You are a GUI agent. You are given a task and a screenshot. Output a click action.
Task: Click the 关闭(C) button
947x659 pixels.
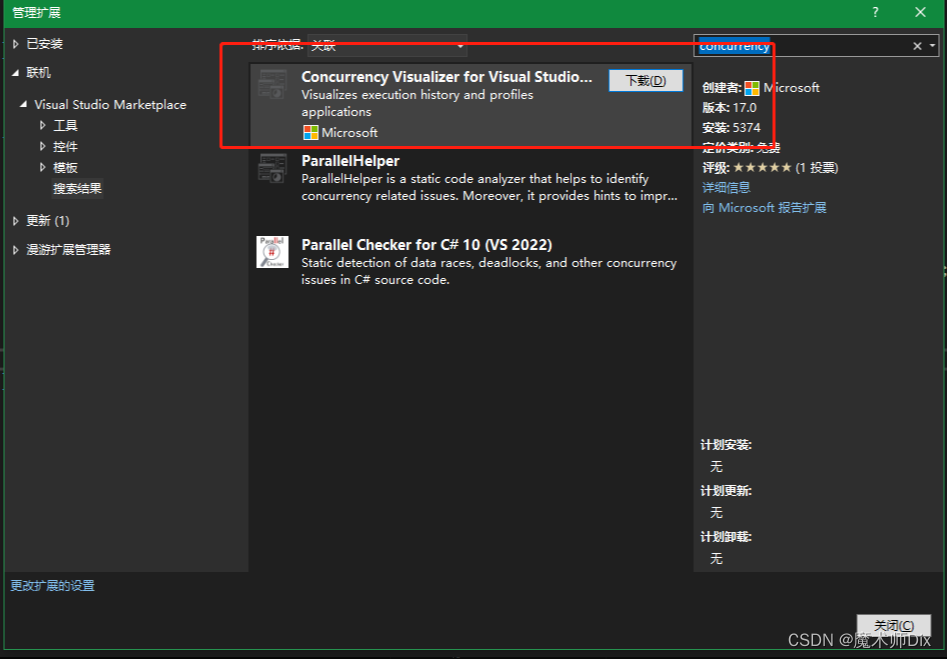[894, 625]
